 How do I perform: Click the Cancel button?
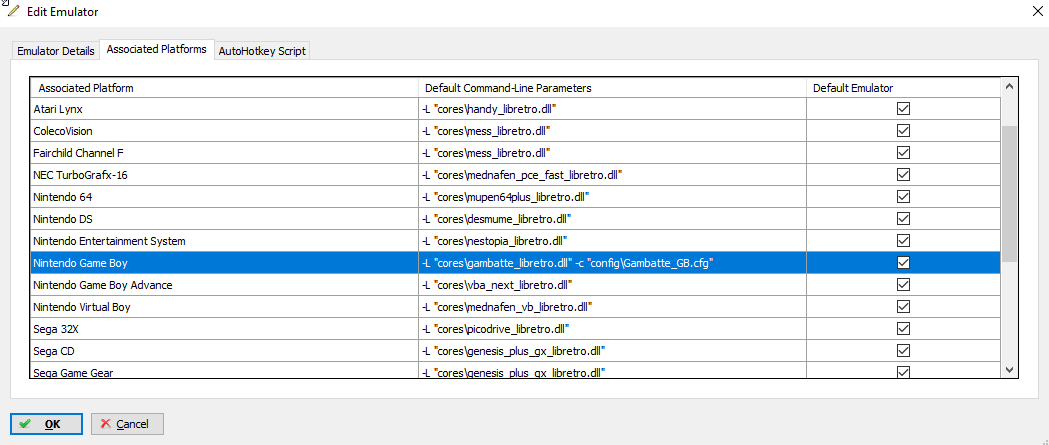click(x=127, y=424)
